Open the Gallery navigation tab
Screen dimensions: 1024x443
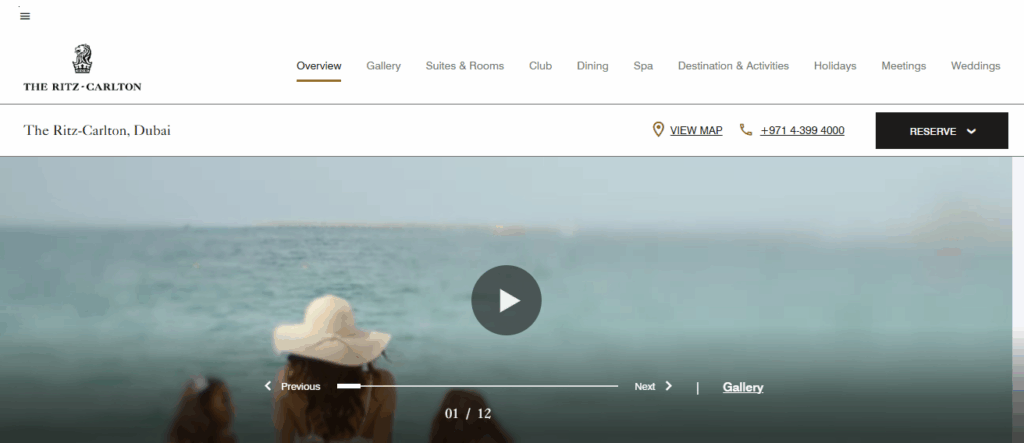[x=383, y=66]
